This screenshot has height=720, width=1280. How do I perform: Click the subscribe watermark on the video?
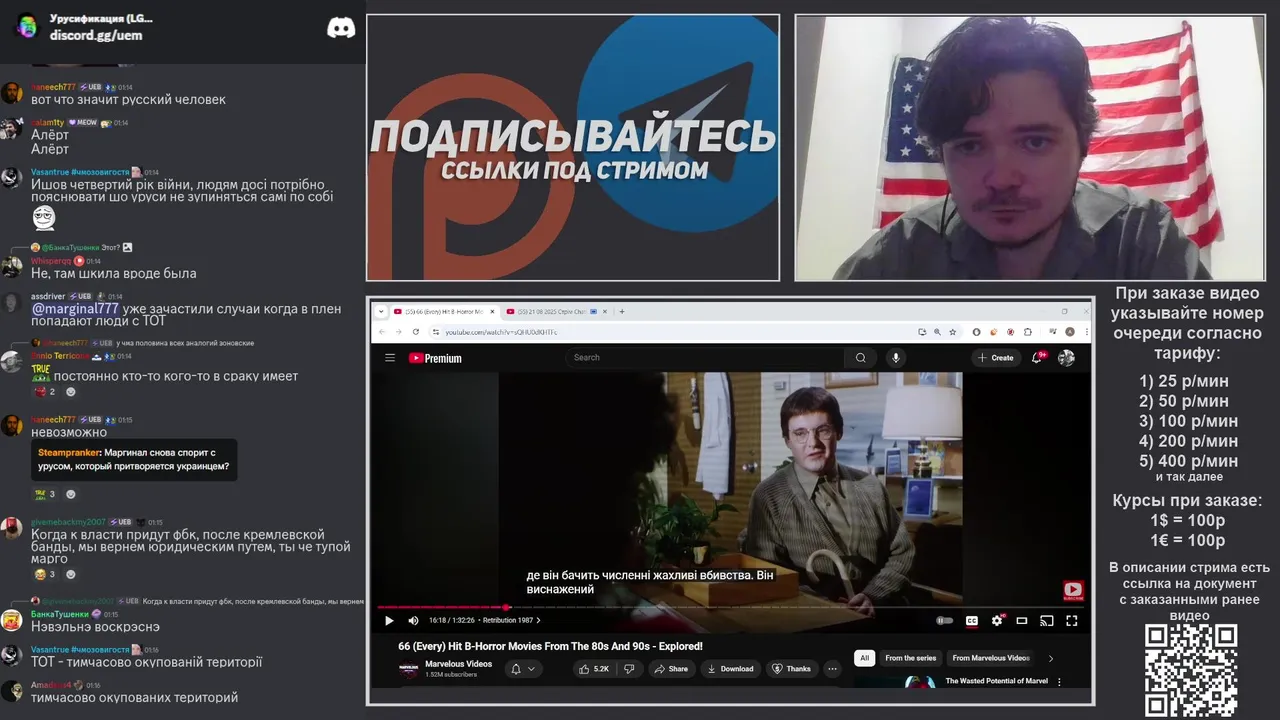1073,590
